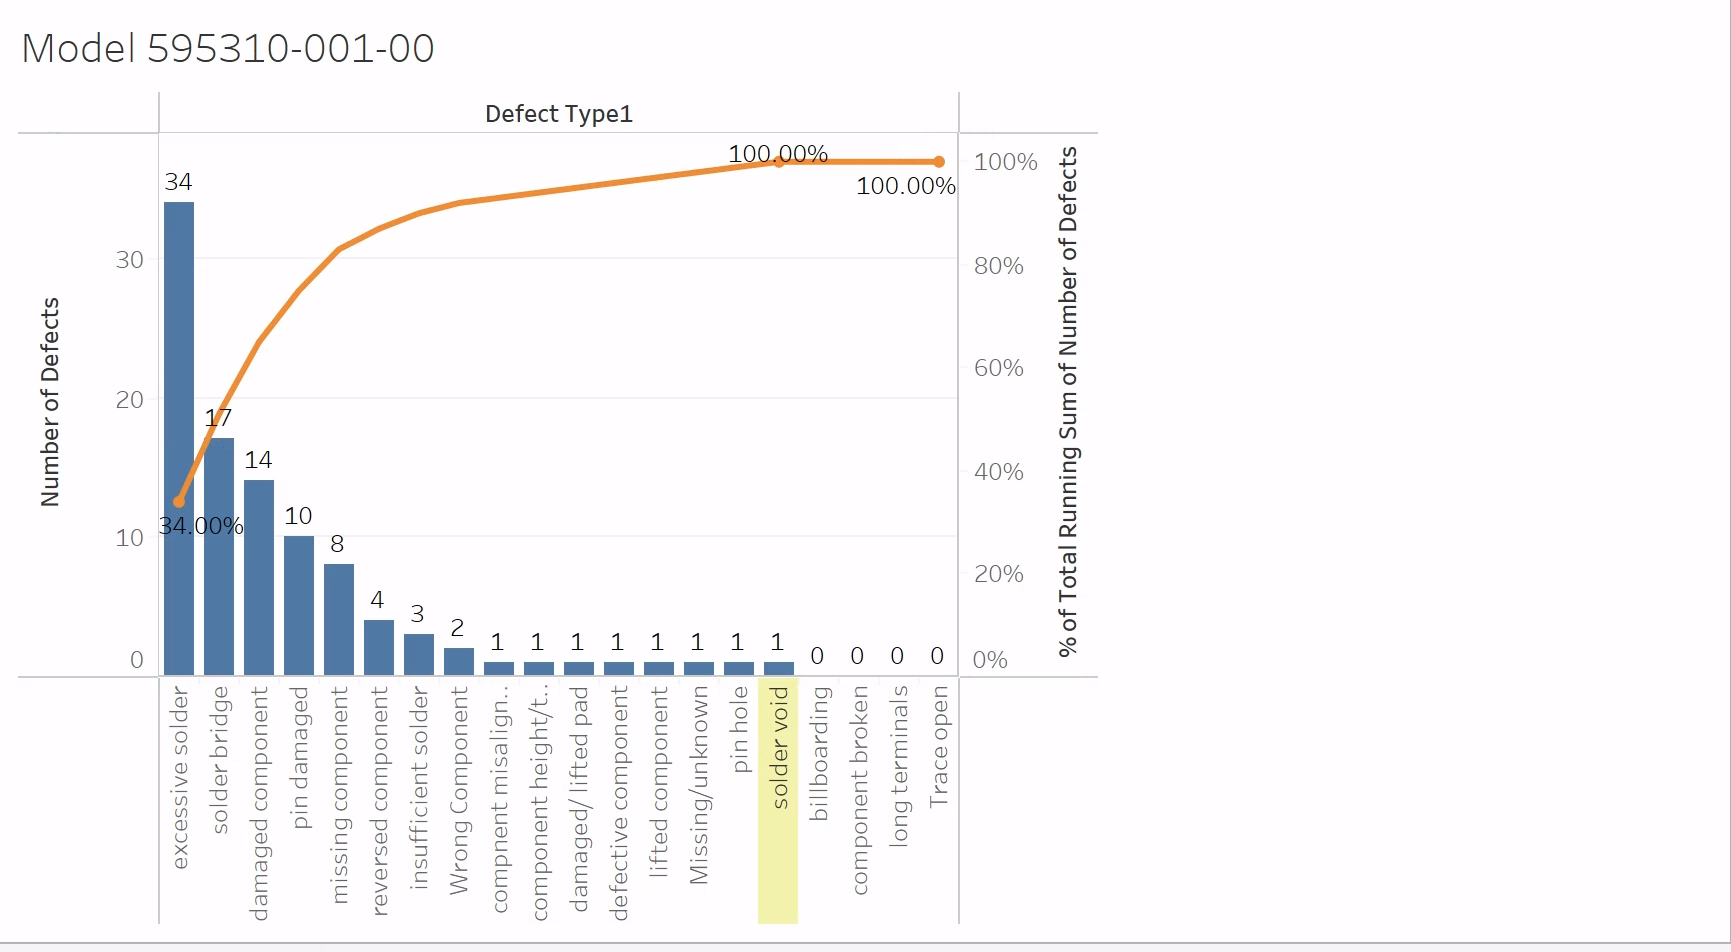Select the Wrong Component bar labeled 2

coord(459,661)
